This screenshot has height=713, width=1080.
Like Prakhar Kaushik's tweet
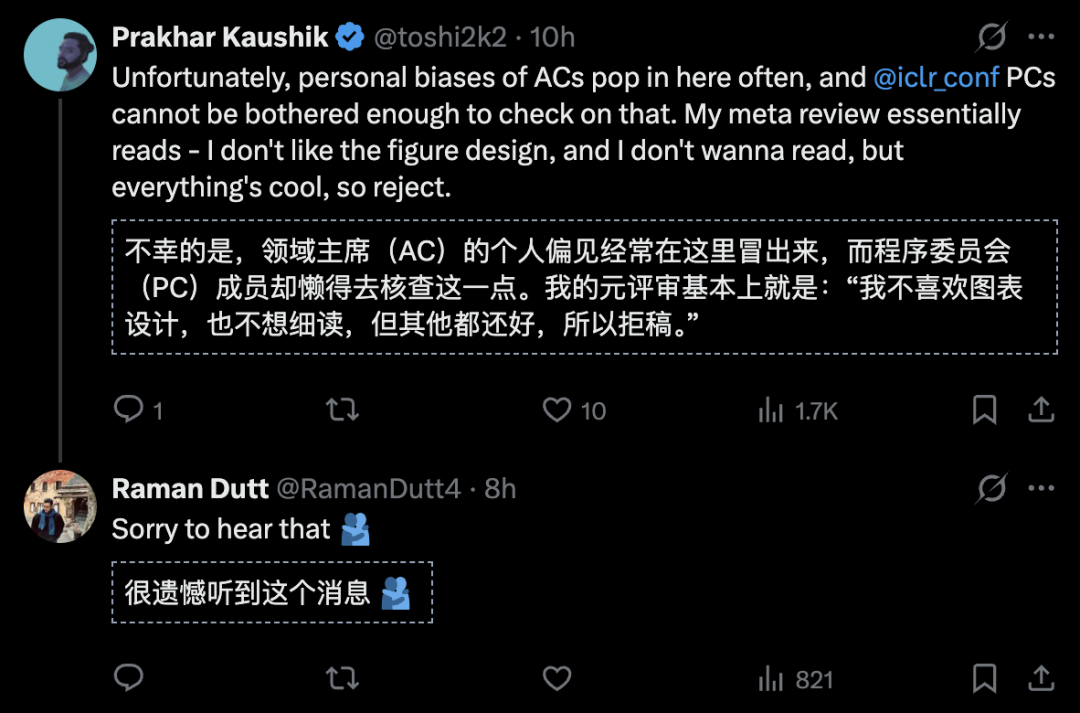pyautogui.click(x=557, y=409)
